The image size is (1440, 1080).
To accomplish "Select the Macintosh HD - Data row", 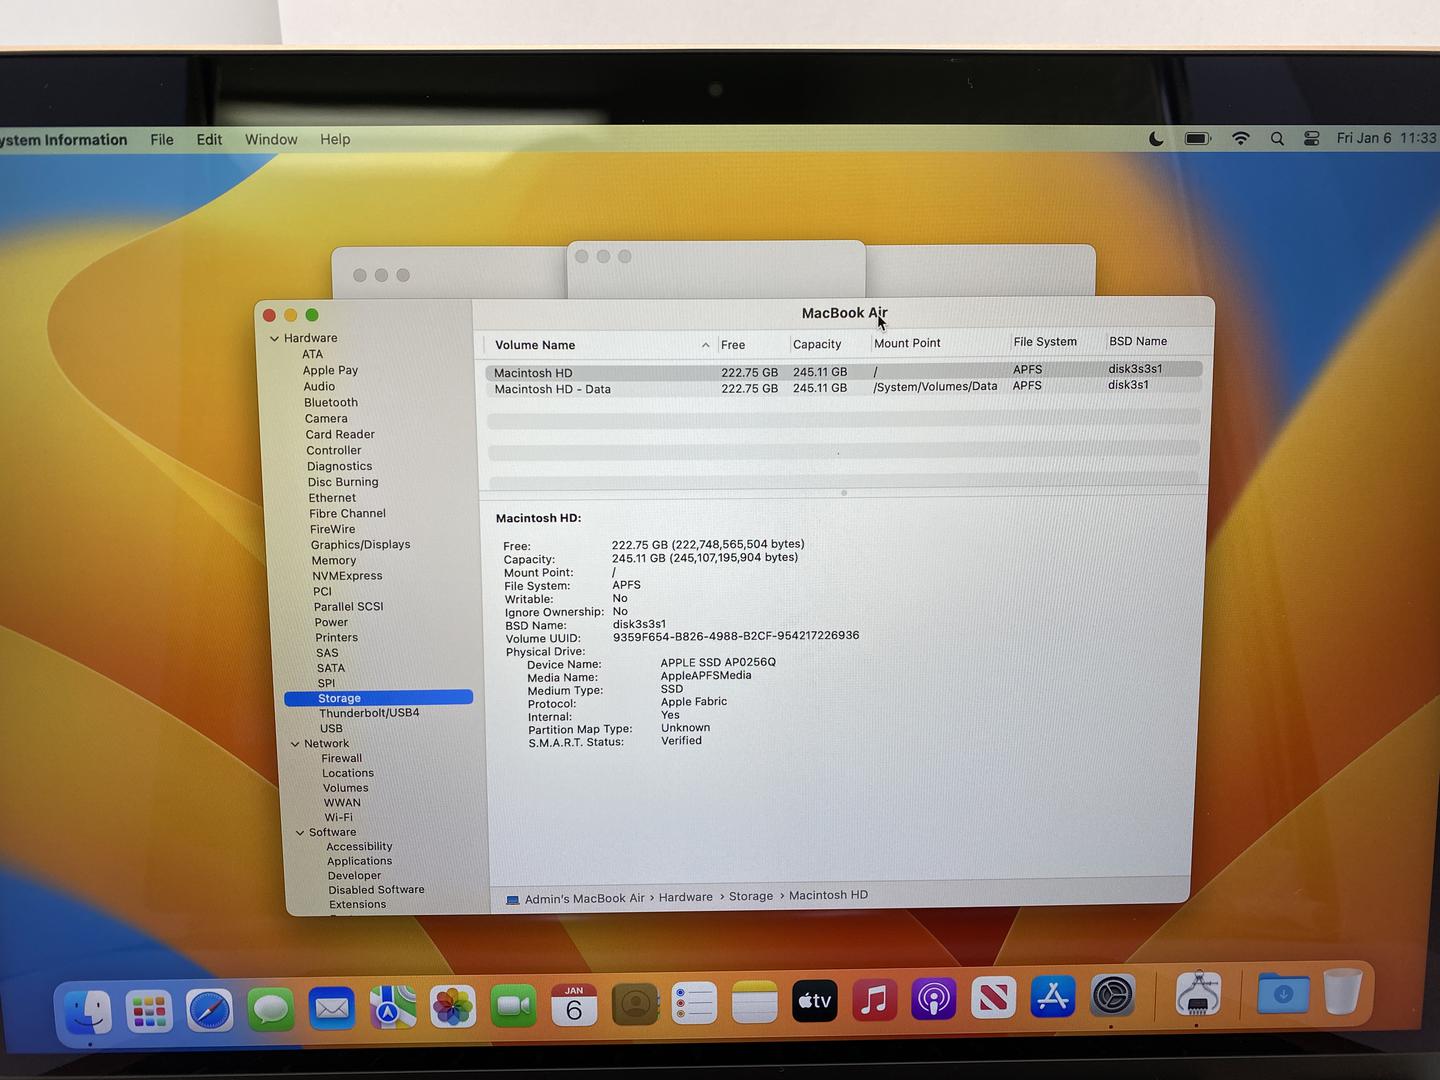I will pos(843,388).
